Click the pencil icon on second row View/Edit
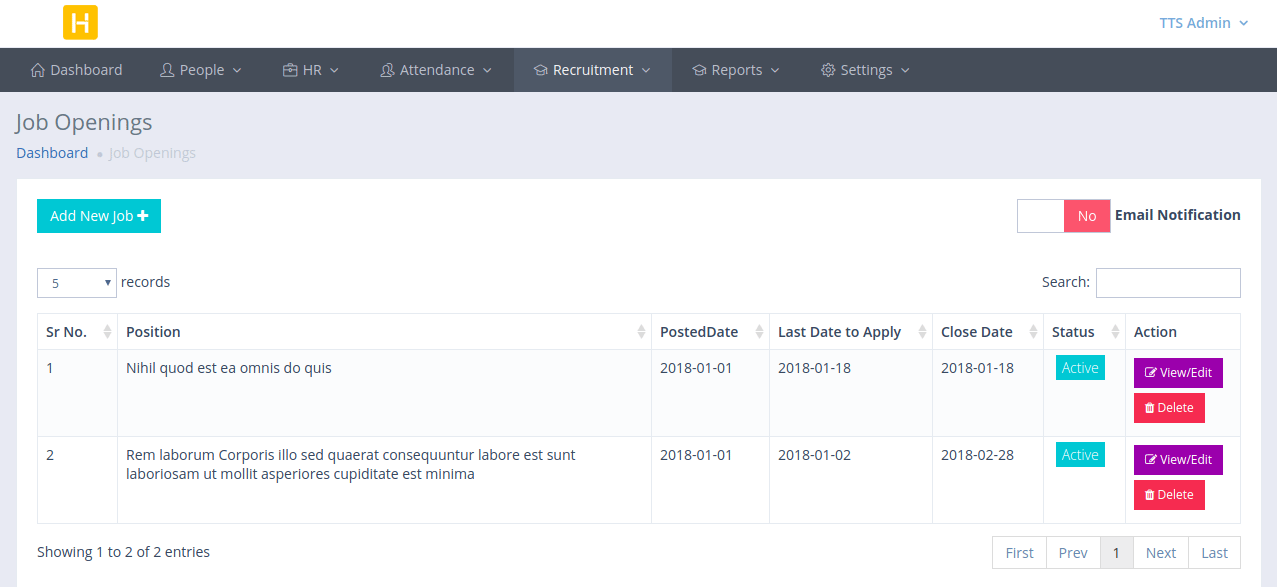The width and height of the screenshot is (1277, 587). tap(1150, 459)
